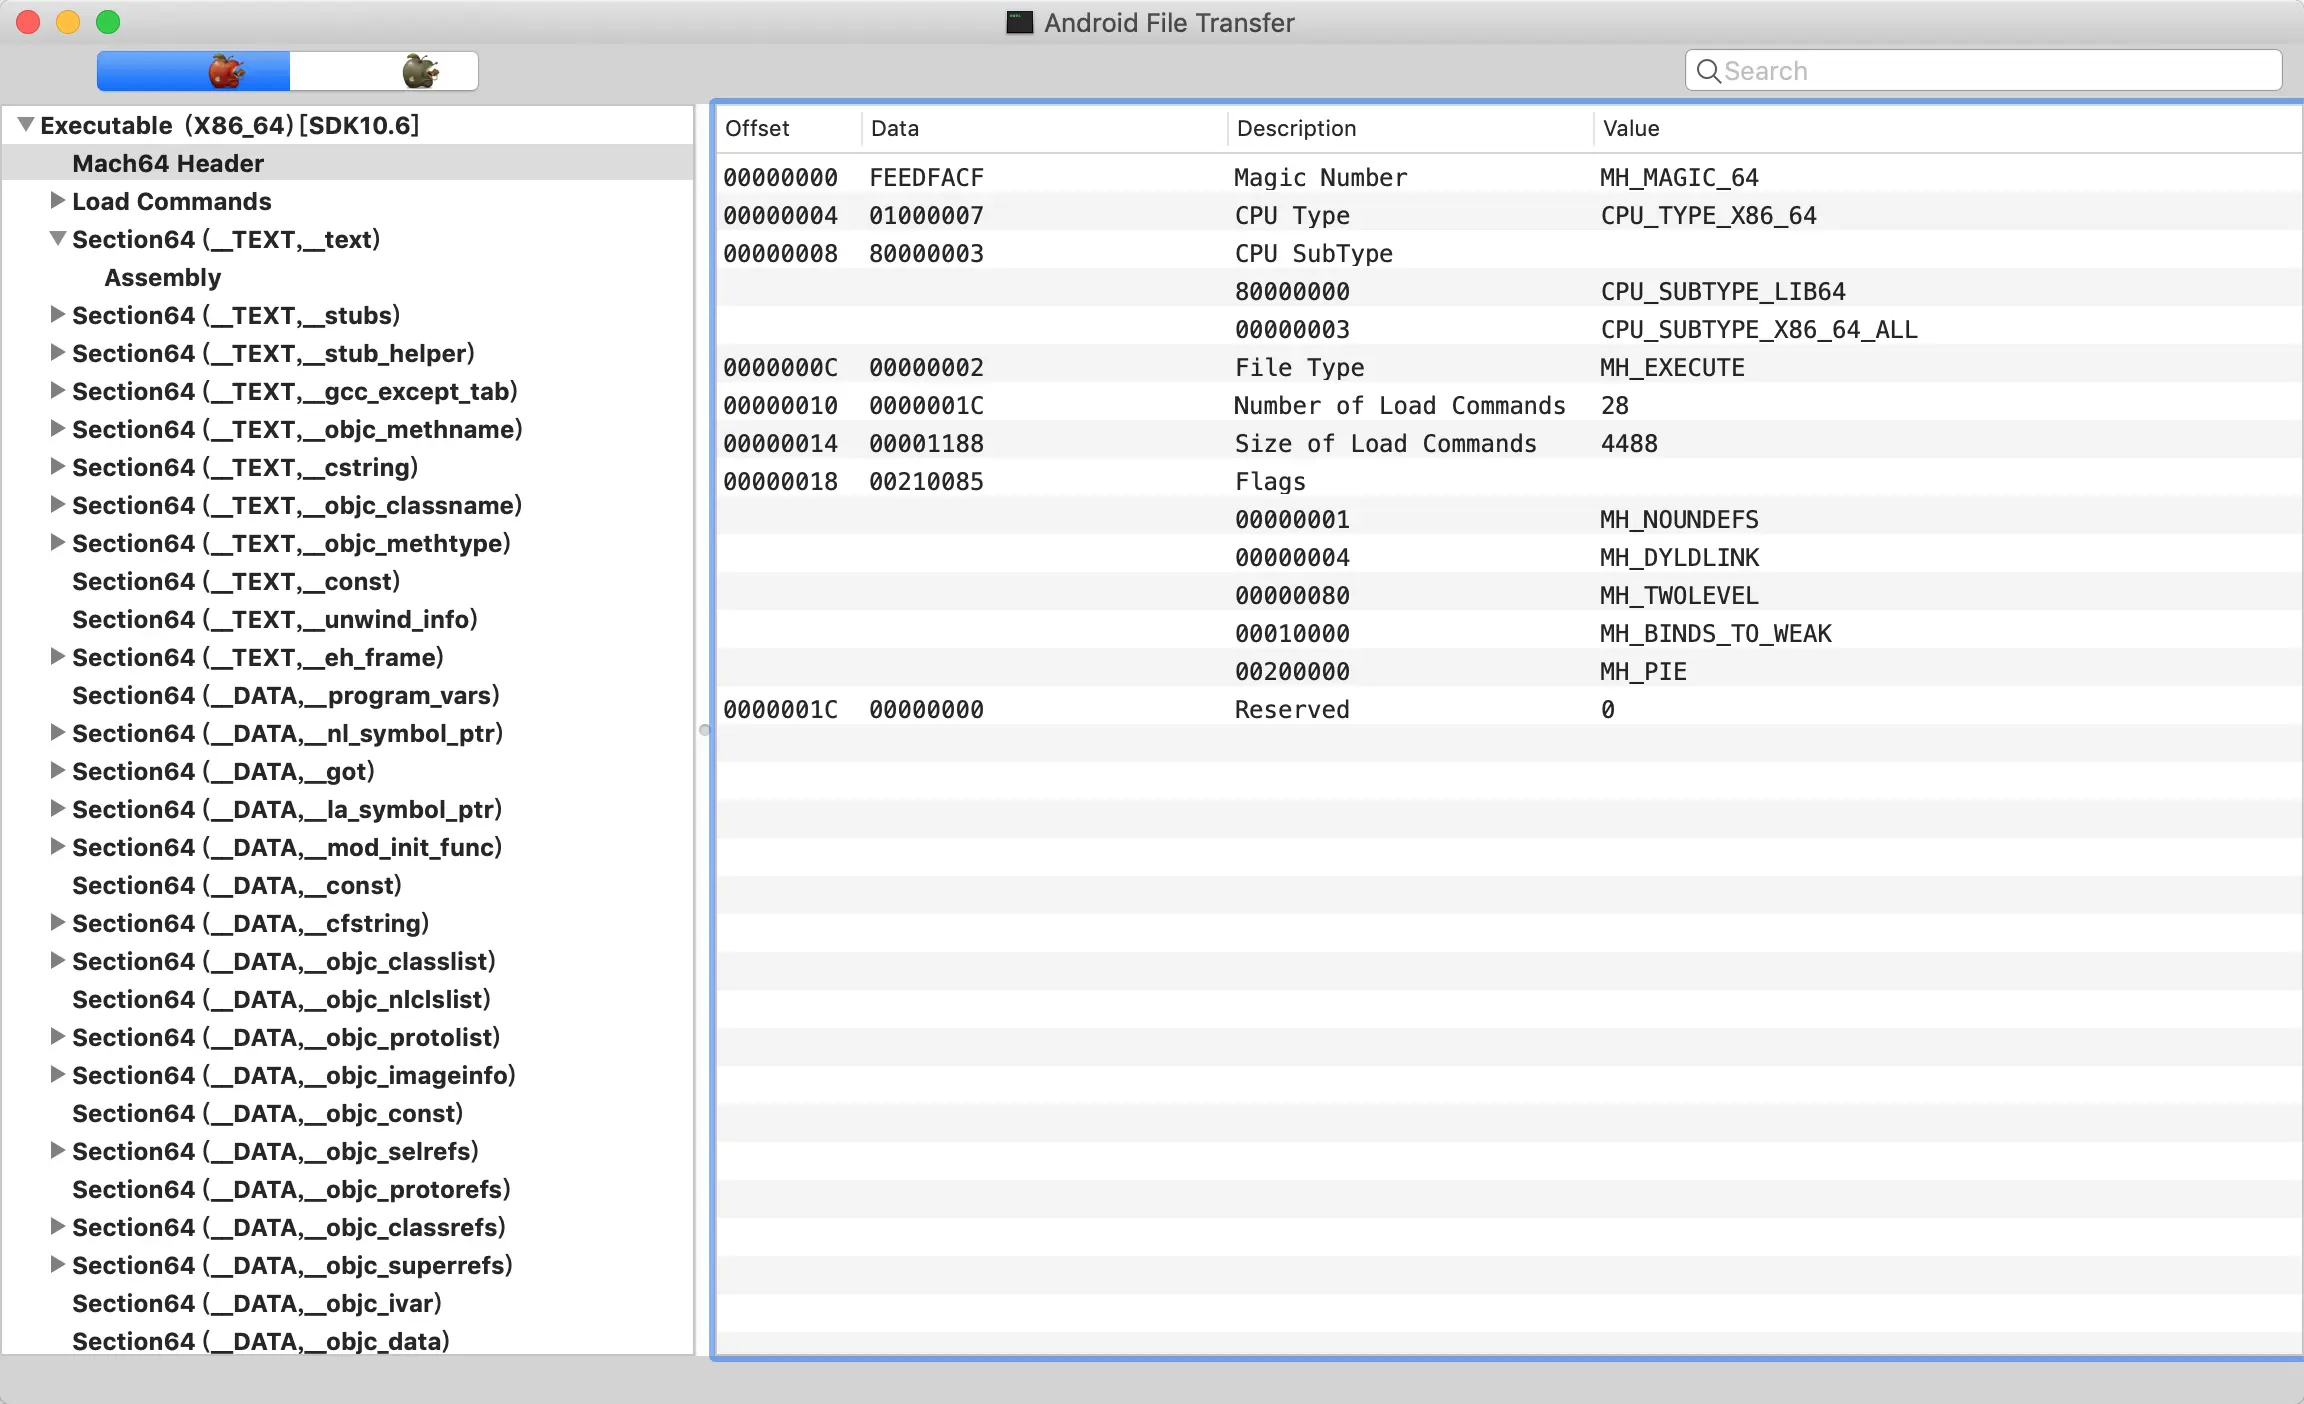Image resolution: width=2304 pixels, height=1404 pixels.
Task: Select Section64 (__TEXT,__const) item
Action: 236,581
